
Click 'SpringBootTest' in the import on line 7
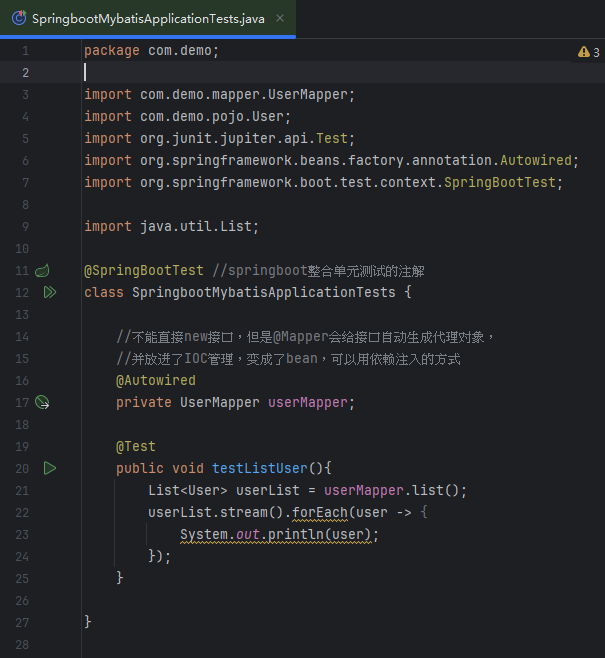click(500, 183)
